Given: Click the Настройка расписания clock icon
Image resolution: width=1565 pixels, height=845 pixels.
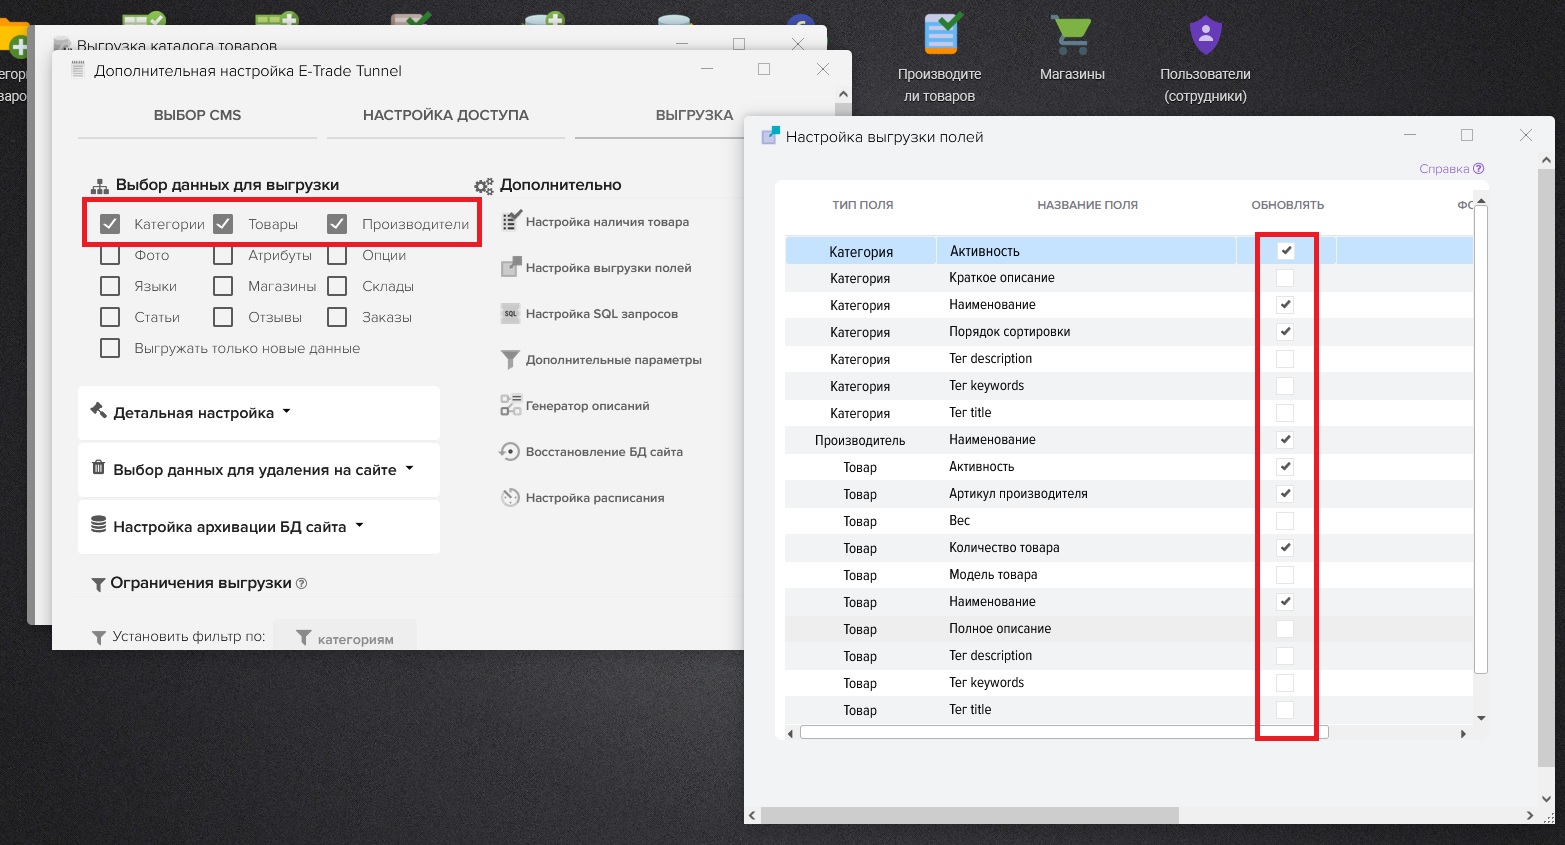Looking at the screenshot, I should click(510, 497).
